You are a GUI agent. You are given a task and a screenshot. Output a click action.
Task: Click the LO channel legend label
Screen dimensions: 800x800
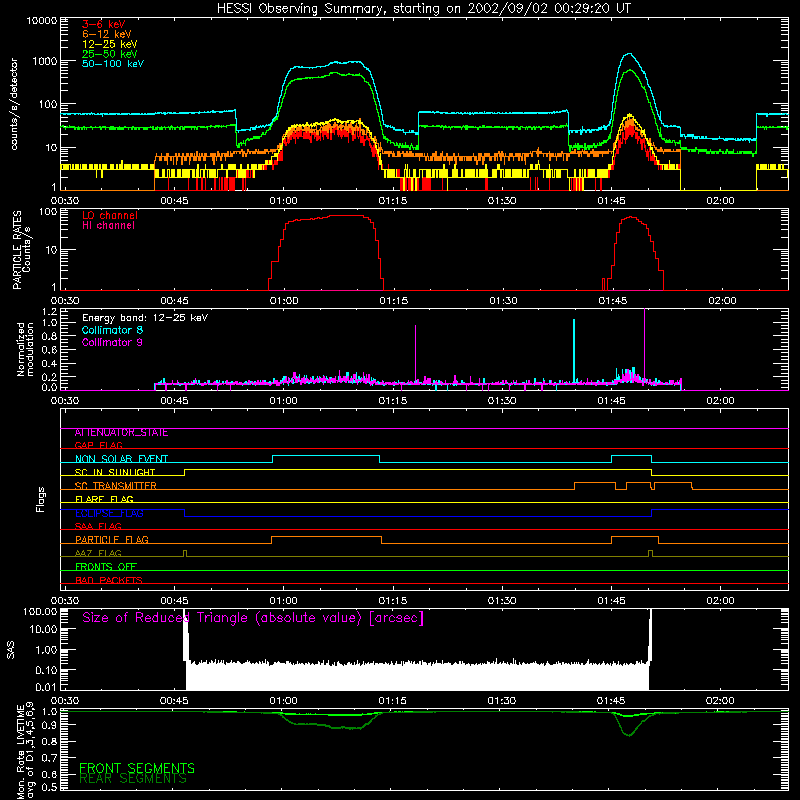pos(110,215)
